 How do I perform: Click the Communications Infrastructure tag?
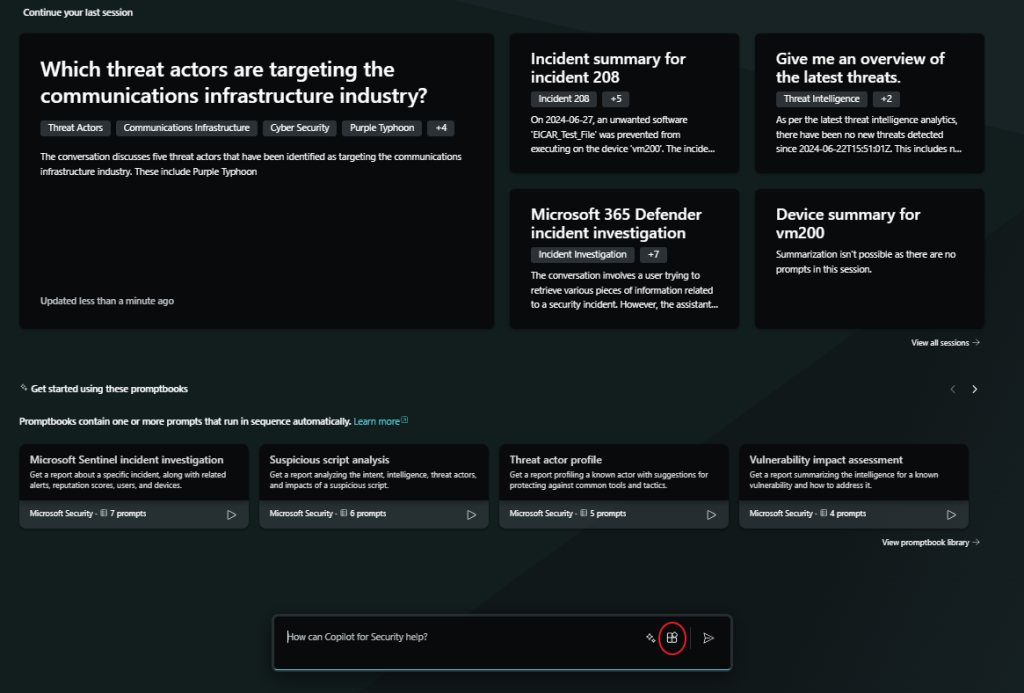[x=187, y=128]
